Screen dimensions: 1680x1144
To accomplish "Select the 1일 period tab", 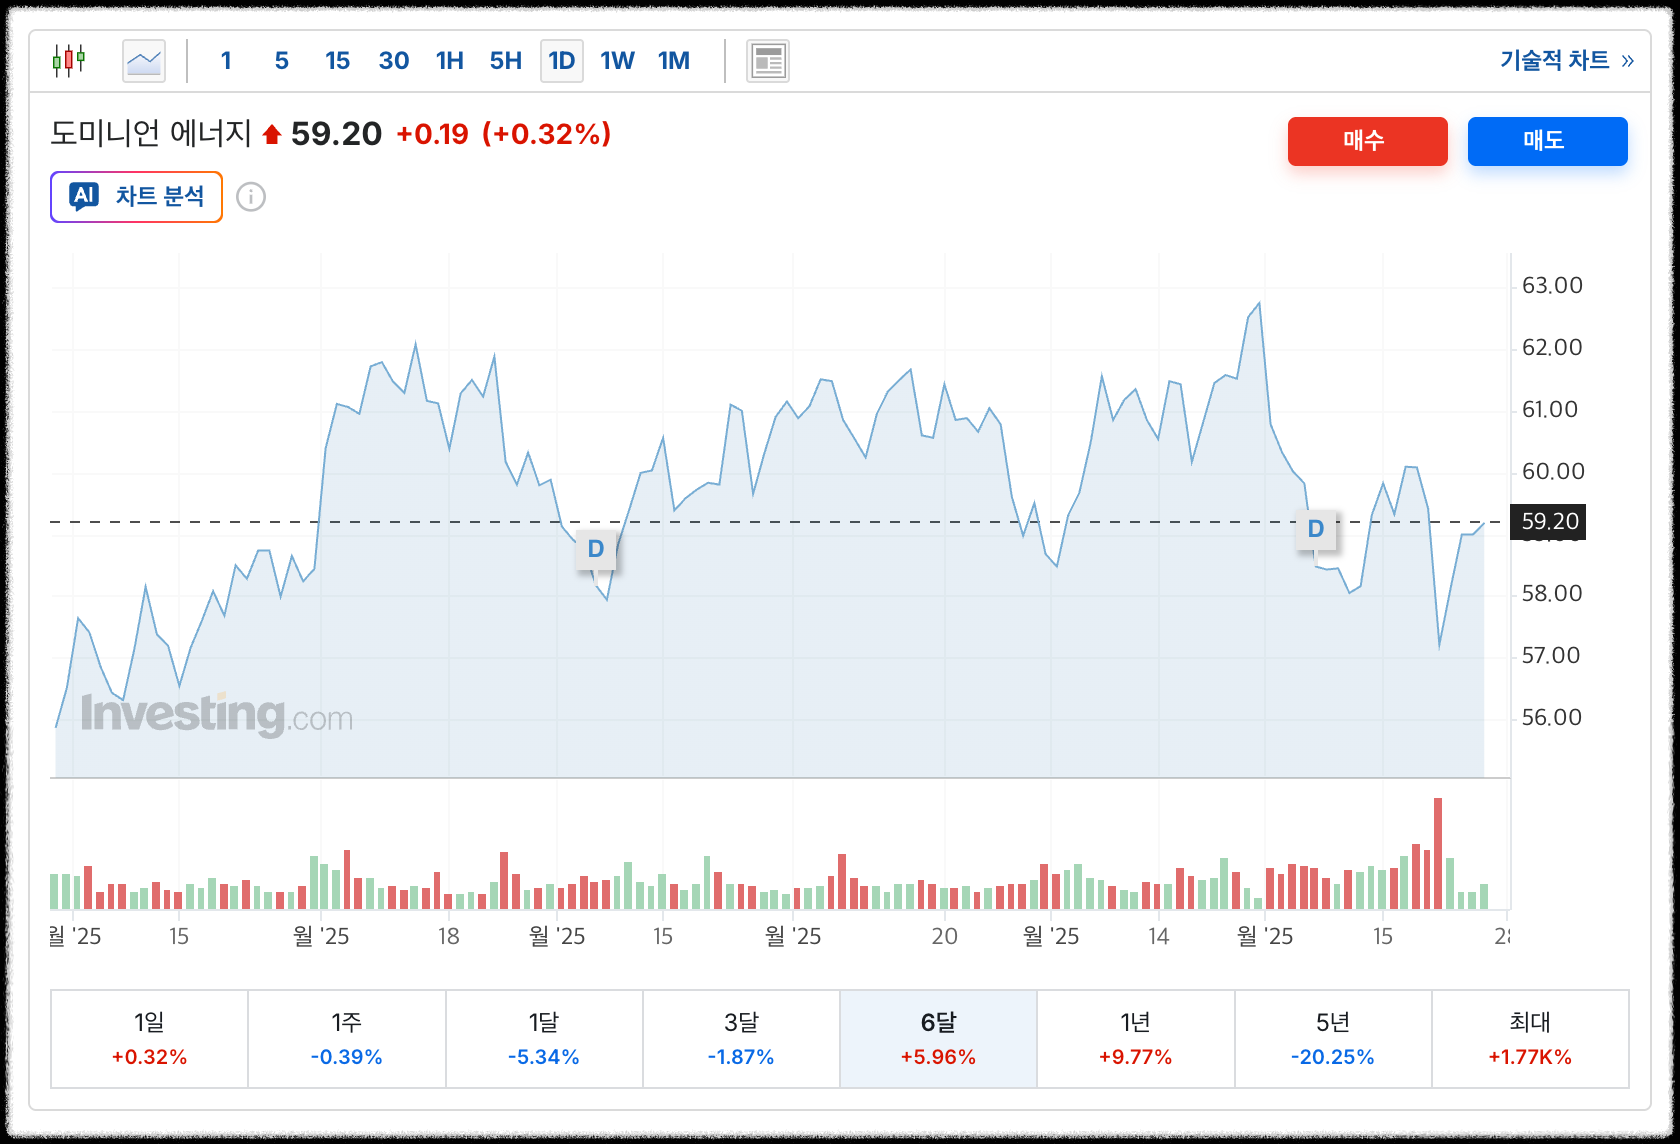I will pos(149,1039).
